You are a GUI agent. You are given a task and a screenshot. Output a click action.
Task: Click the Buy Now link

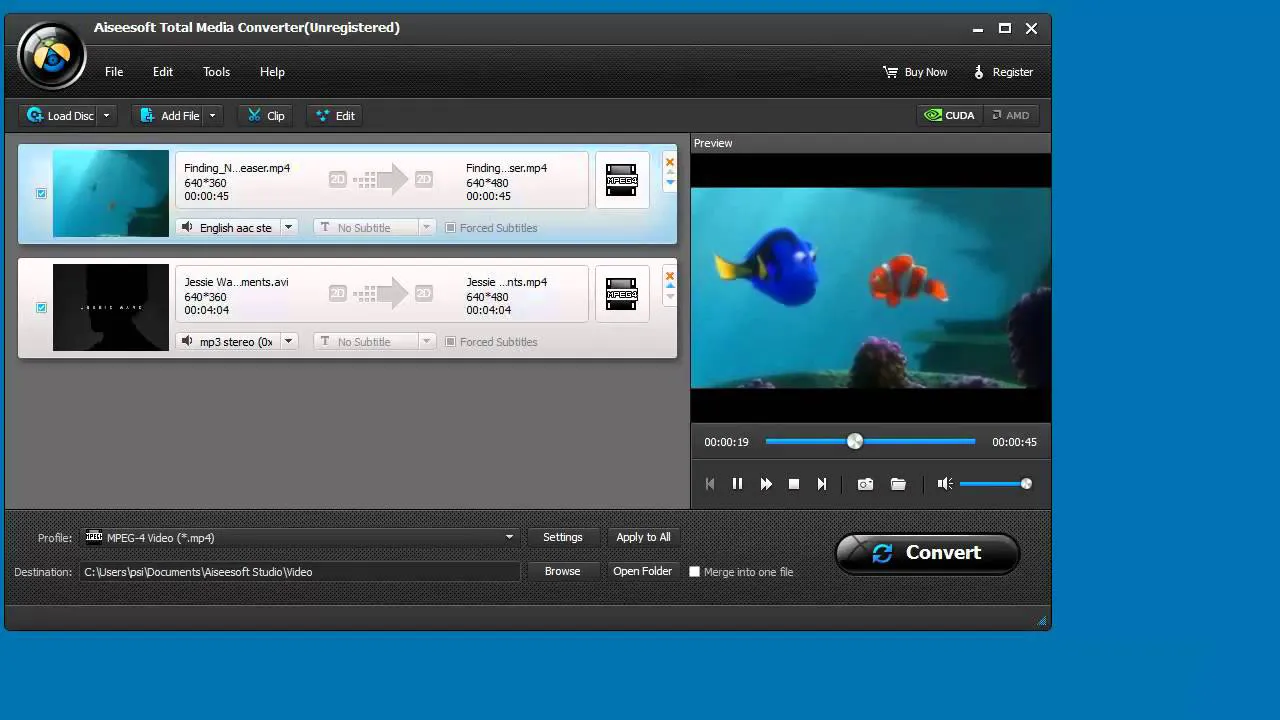tap(915, 72)
